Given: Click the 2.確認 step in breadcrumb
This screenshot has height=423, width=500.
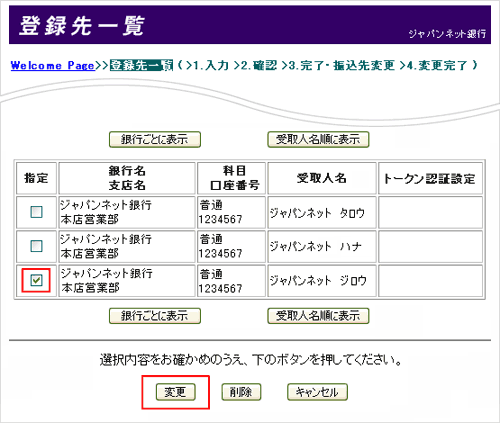Looking at the screenshot, I should (256, 65).
